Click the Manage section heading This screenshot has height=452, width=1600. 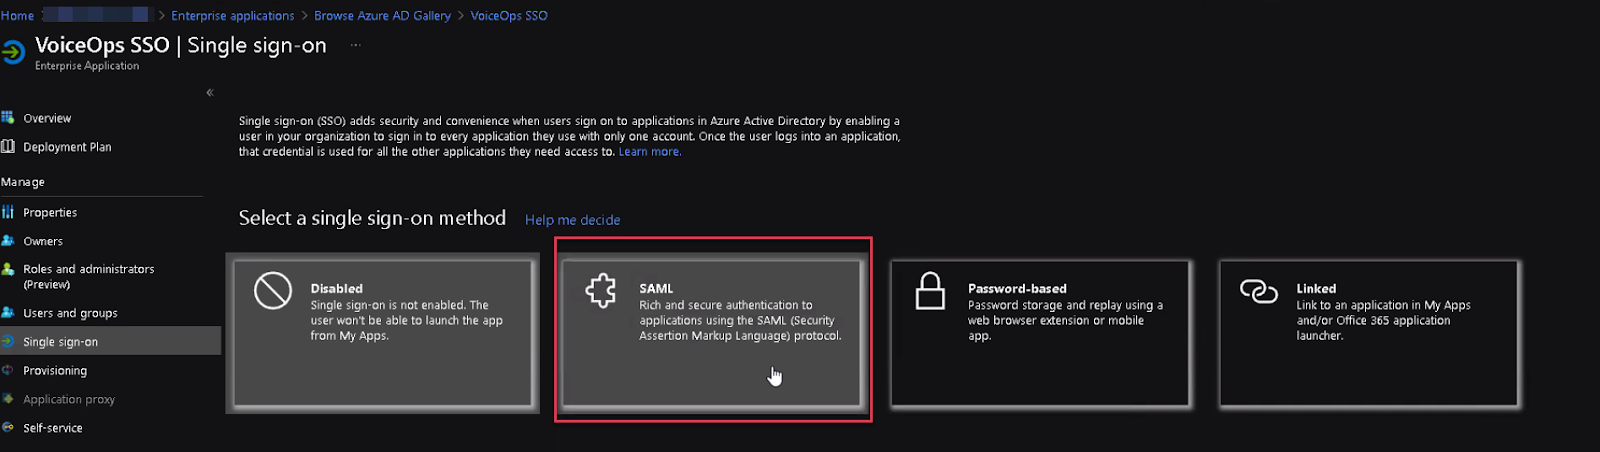(23, 182)
